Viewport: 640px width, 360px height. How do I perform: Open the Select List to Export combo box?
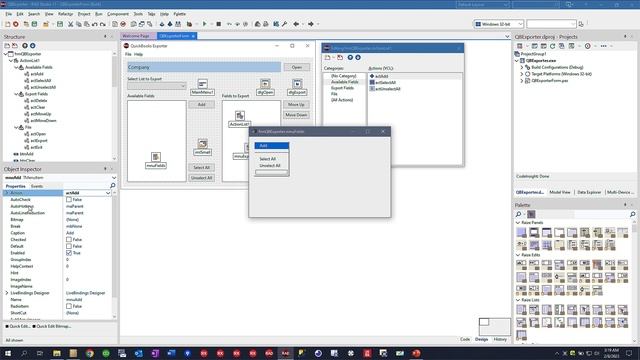157,86
